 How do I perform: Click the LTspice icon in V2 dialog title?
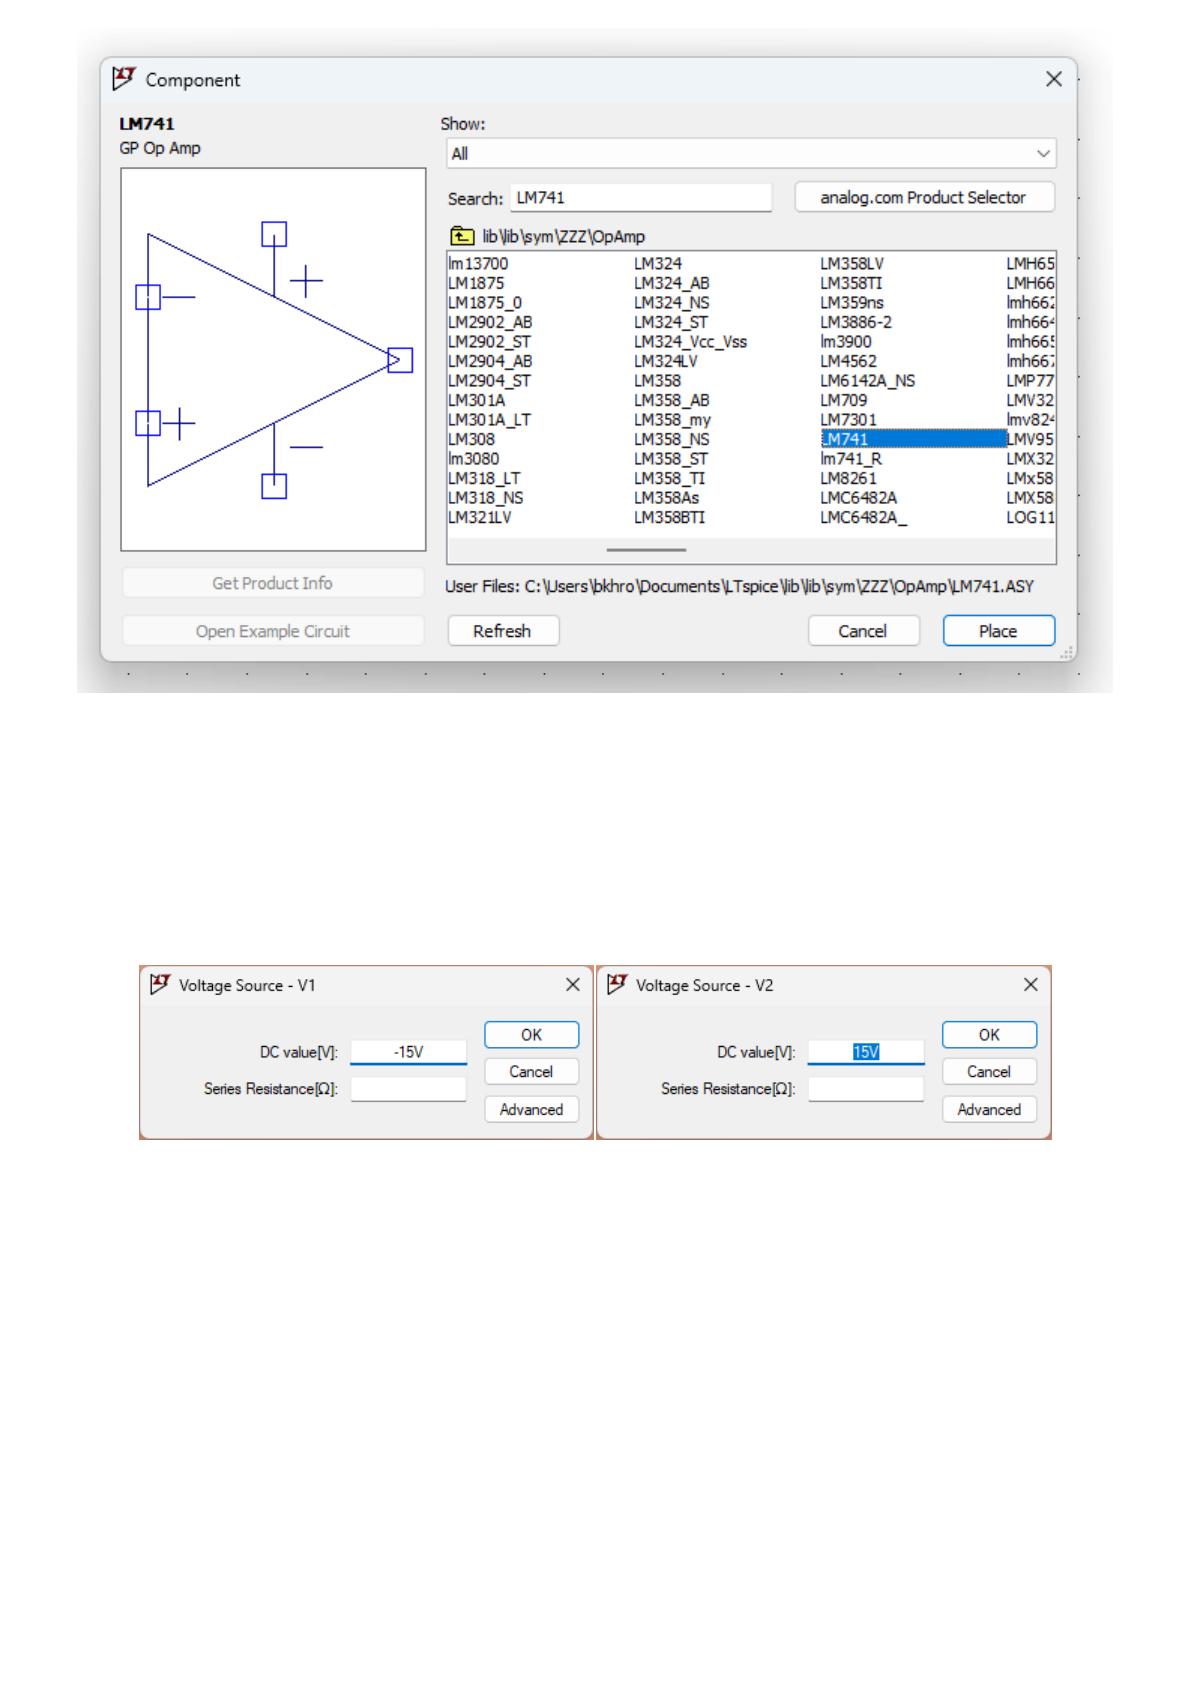coord(617,985)
